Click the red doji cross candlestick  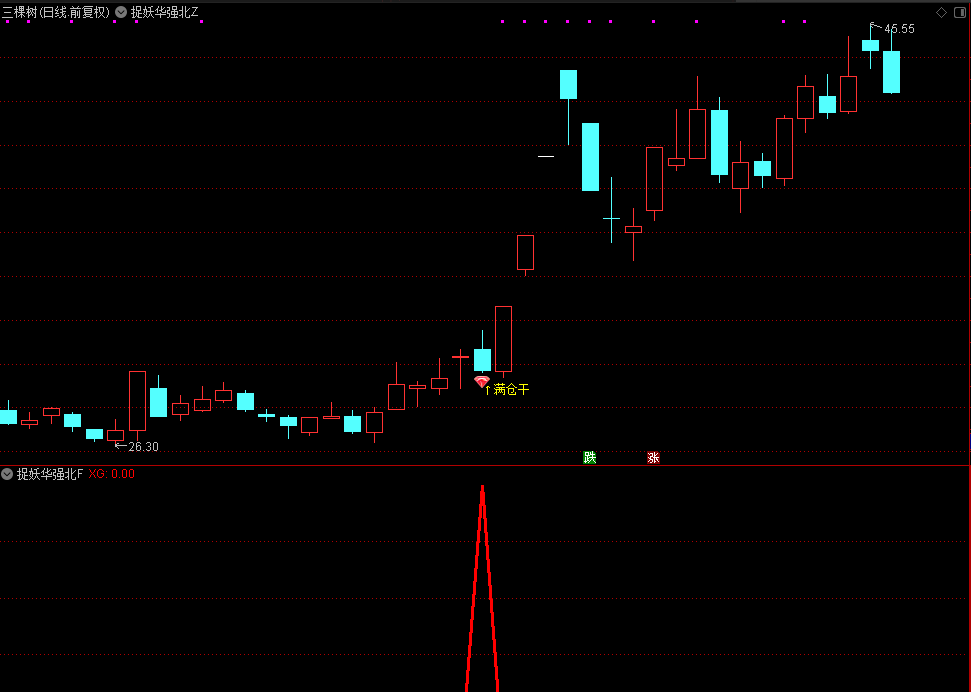460,356
